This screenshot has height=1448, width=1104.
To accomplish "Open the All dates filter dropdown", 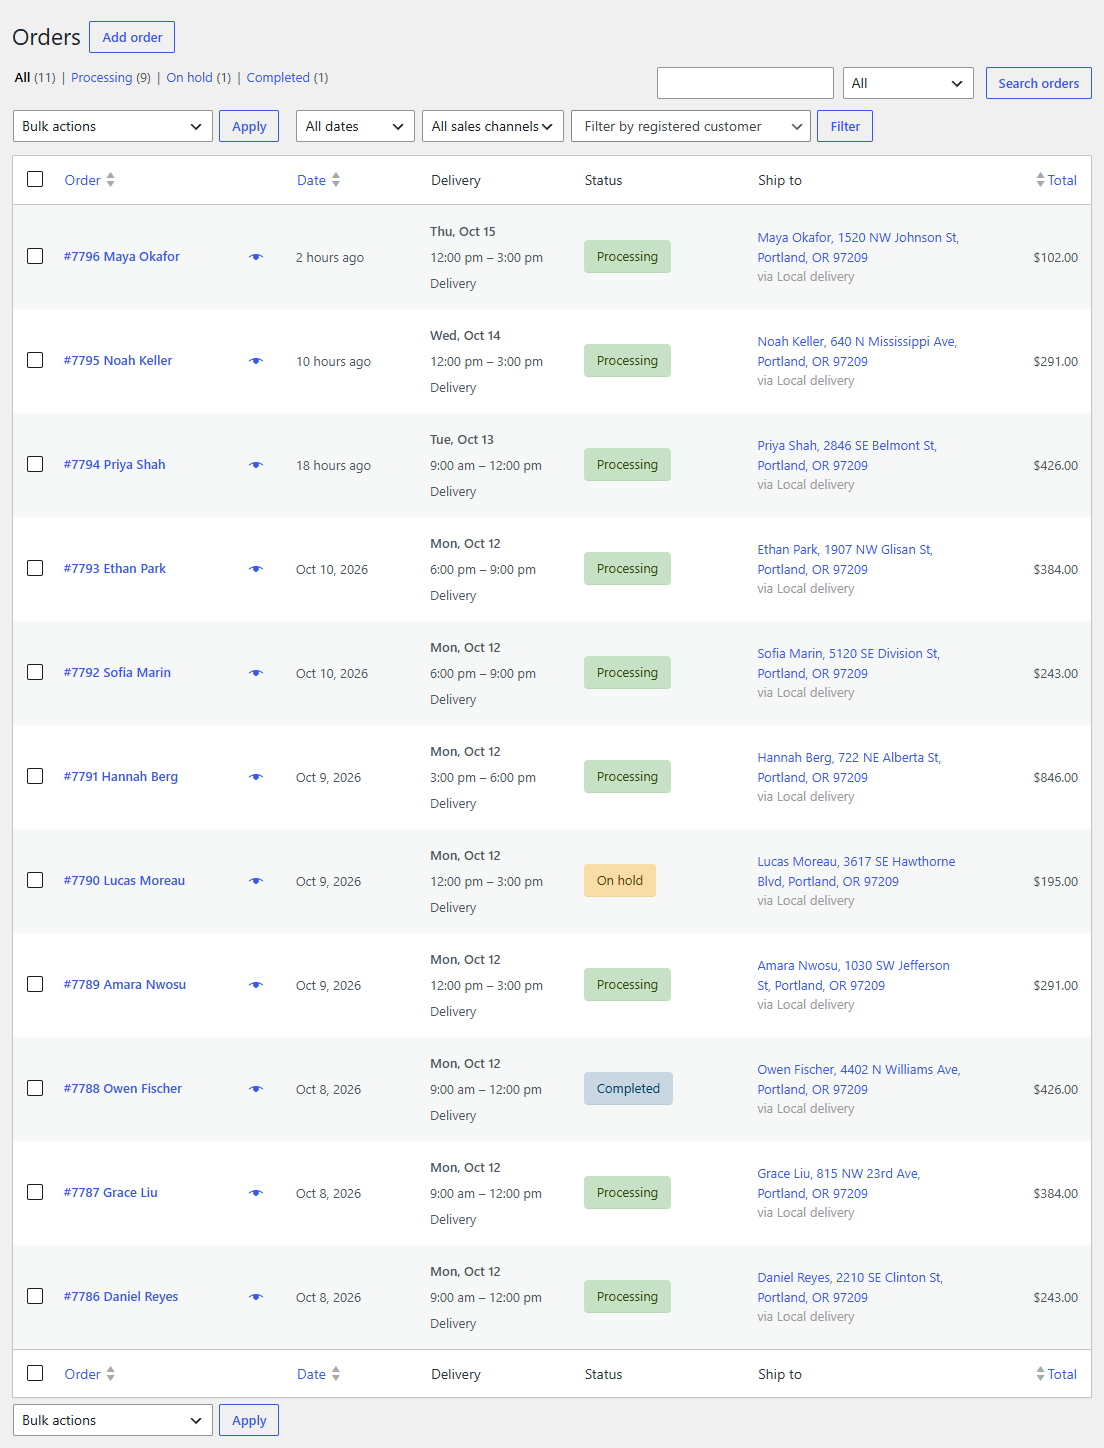I will [x=355, y=126].
